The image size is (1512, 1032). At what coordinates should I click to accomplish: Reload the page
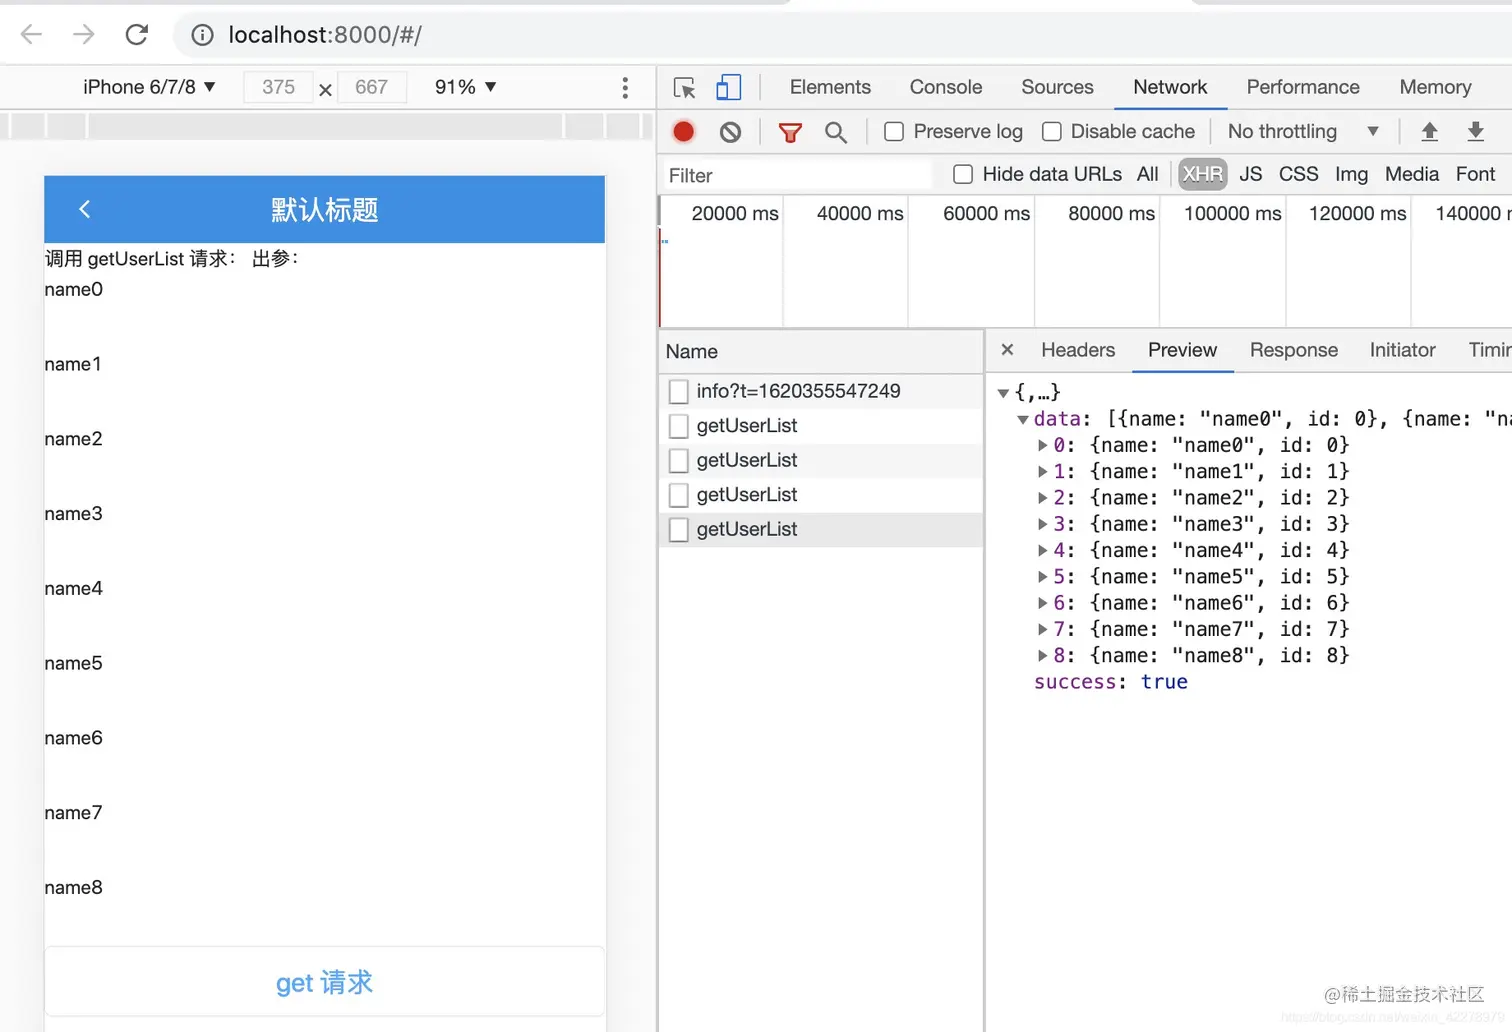click(137, 35)
